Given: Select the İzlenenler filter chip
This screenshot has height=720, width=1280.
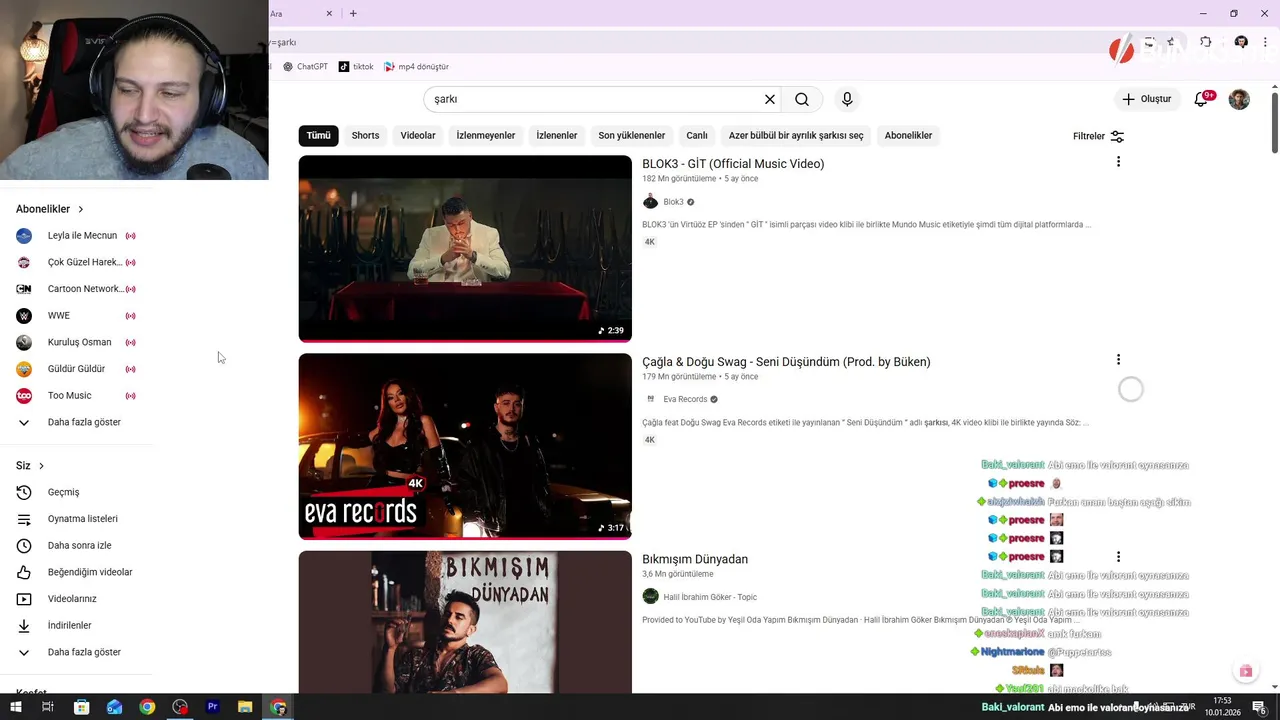Looking at the screenshot, I should [x=557, y=135].
